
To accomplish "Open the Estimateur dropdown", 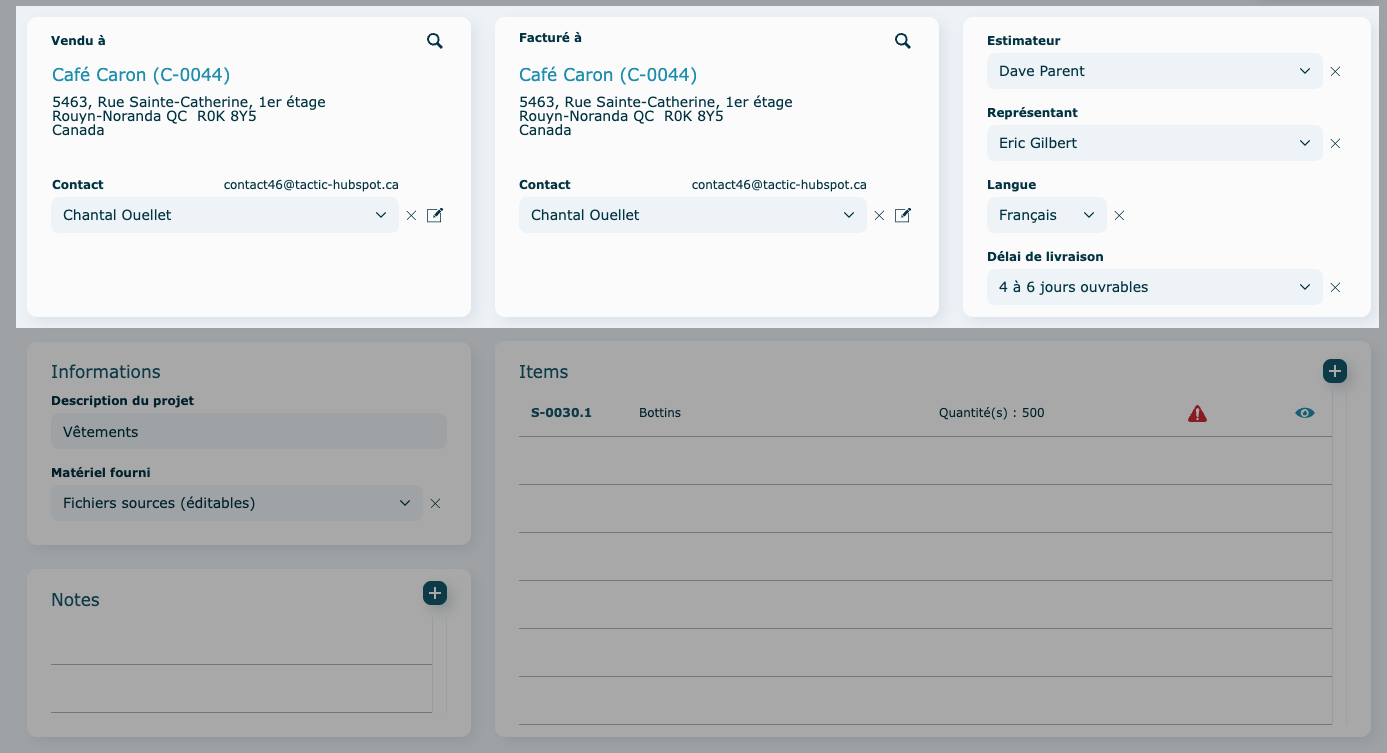I will (1154, 72).
